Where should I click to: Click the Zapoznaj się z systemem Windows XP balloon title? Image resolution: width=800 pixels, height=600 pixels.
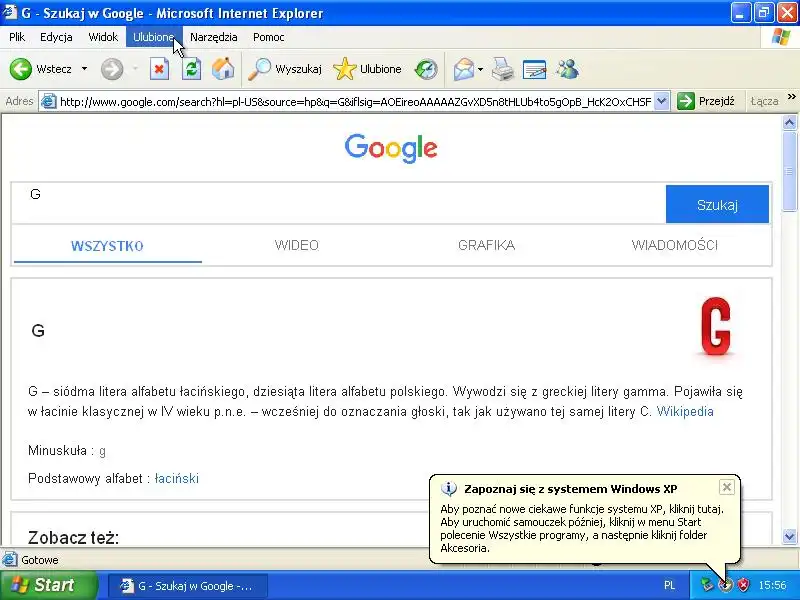pyautogui.click(x=570, y=489)
